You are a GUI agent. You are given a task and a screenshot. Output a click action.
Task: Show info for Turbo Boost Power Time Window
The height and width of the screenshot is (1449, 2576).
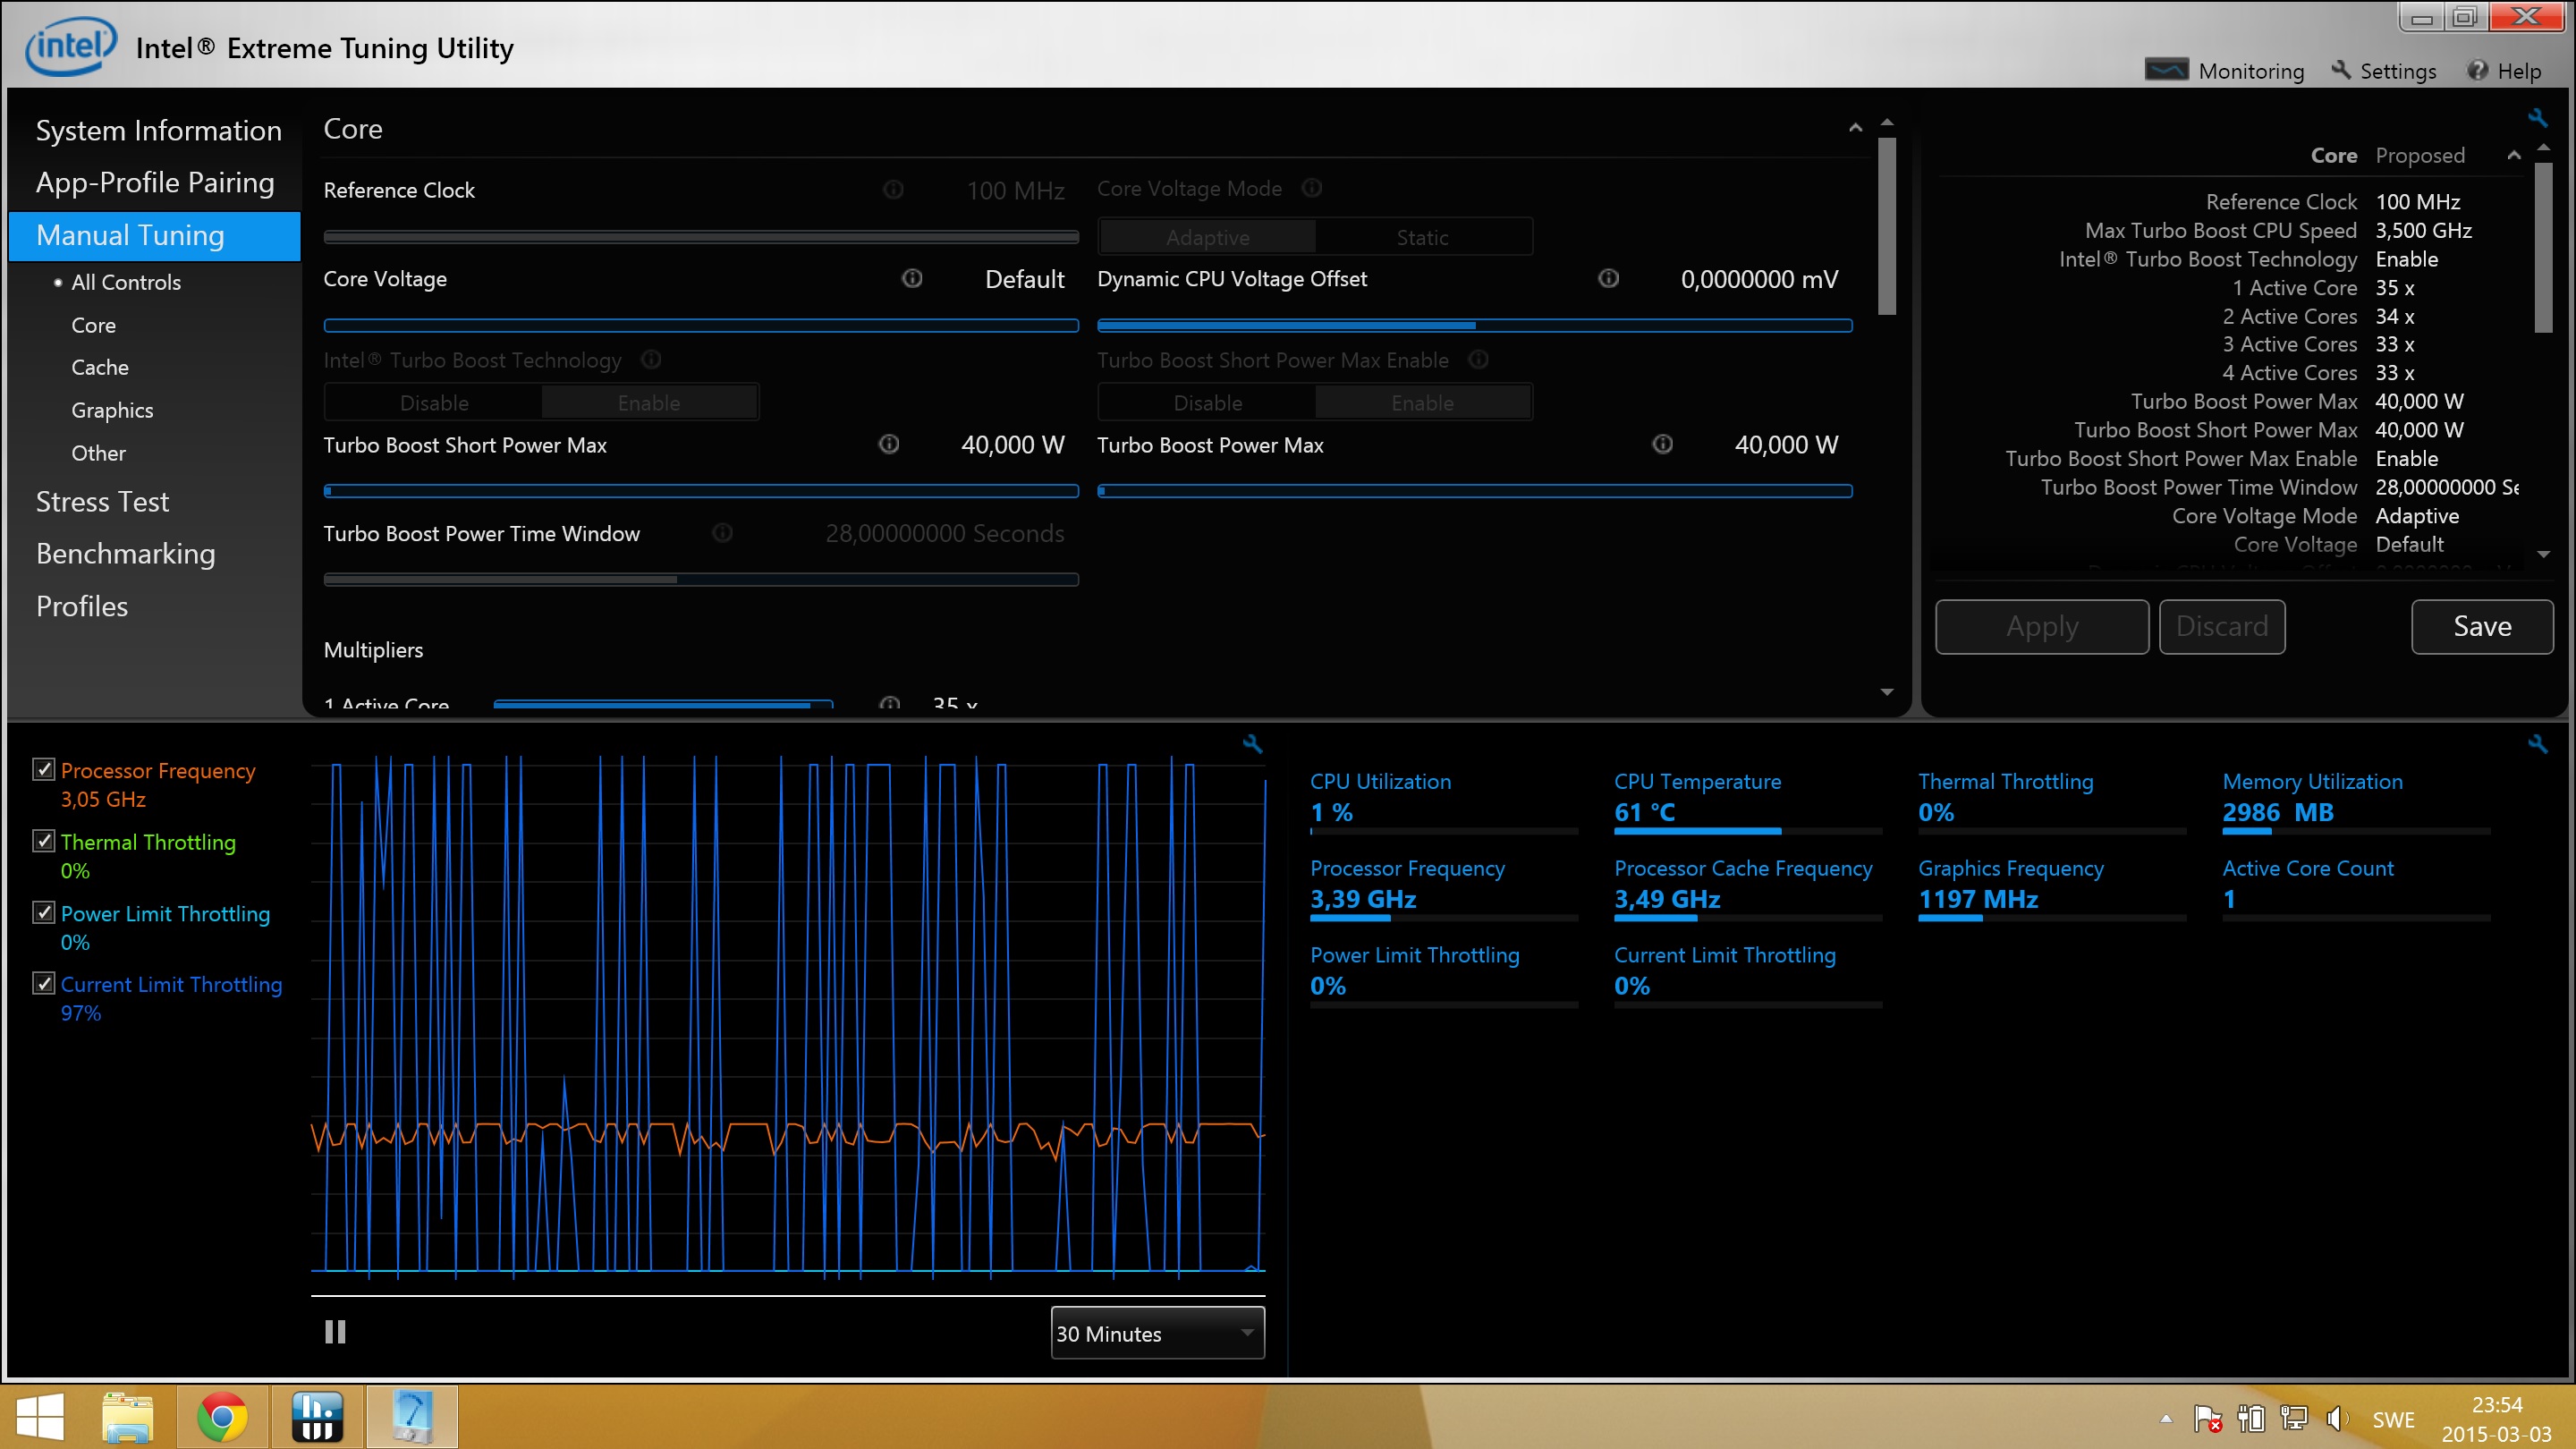(x=722, y=533)
